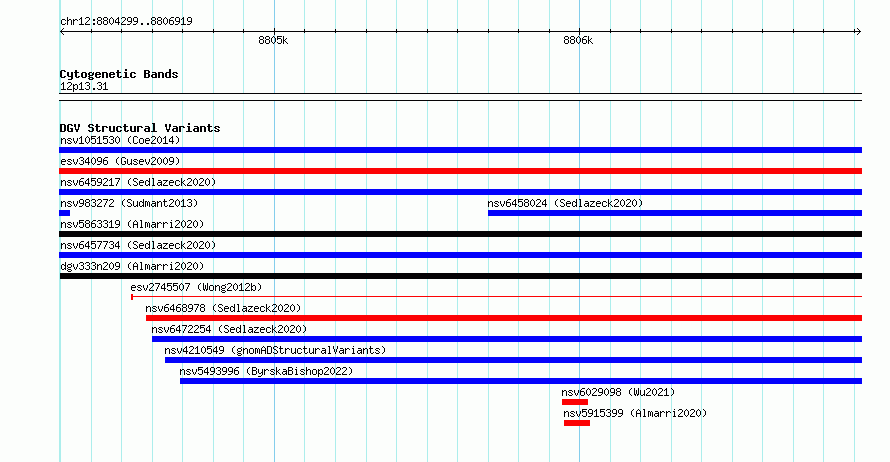Select the red esv34096 variant bar
Viewport: 890px width, 462px height.
460,171
